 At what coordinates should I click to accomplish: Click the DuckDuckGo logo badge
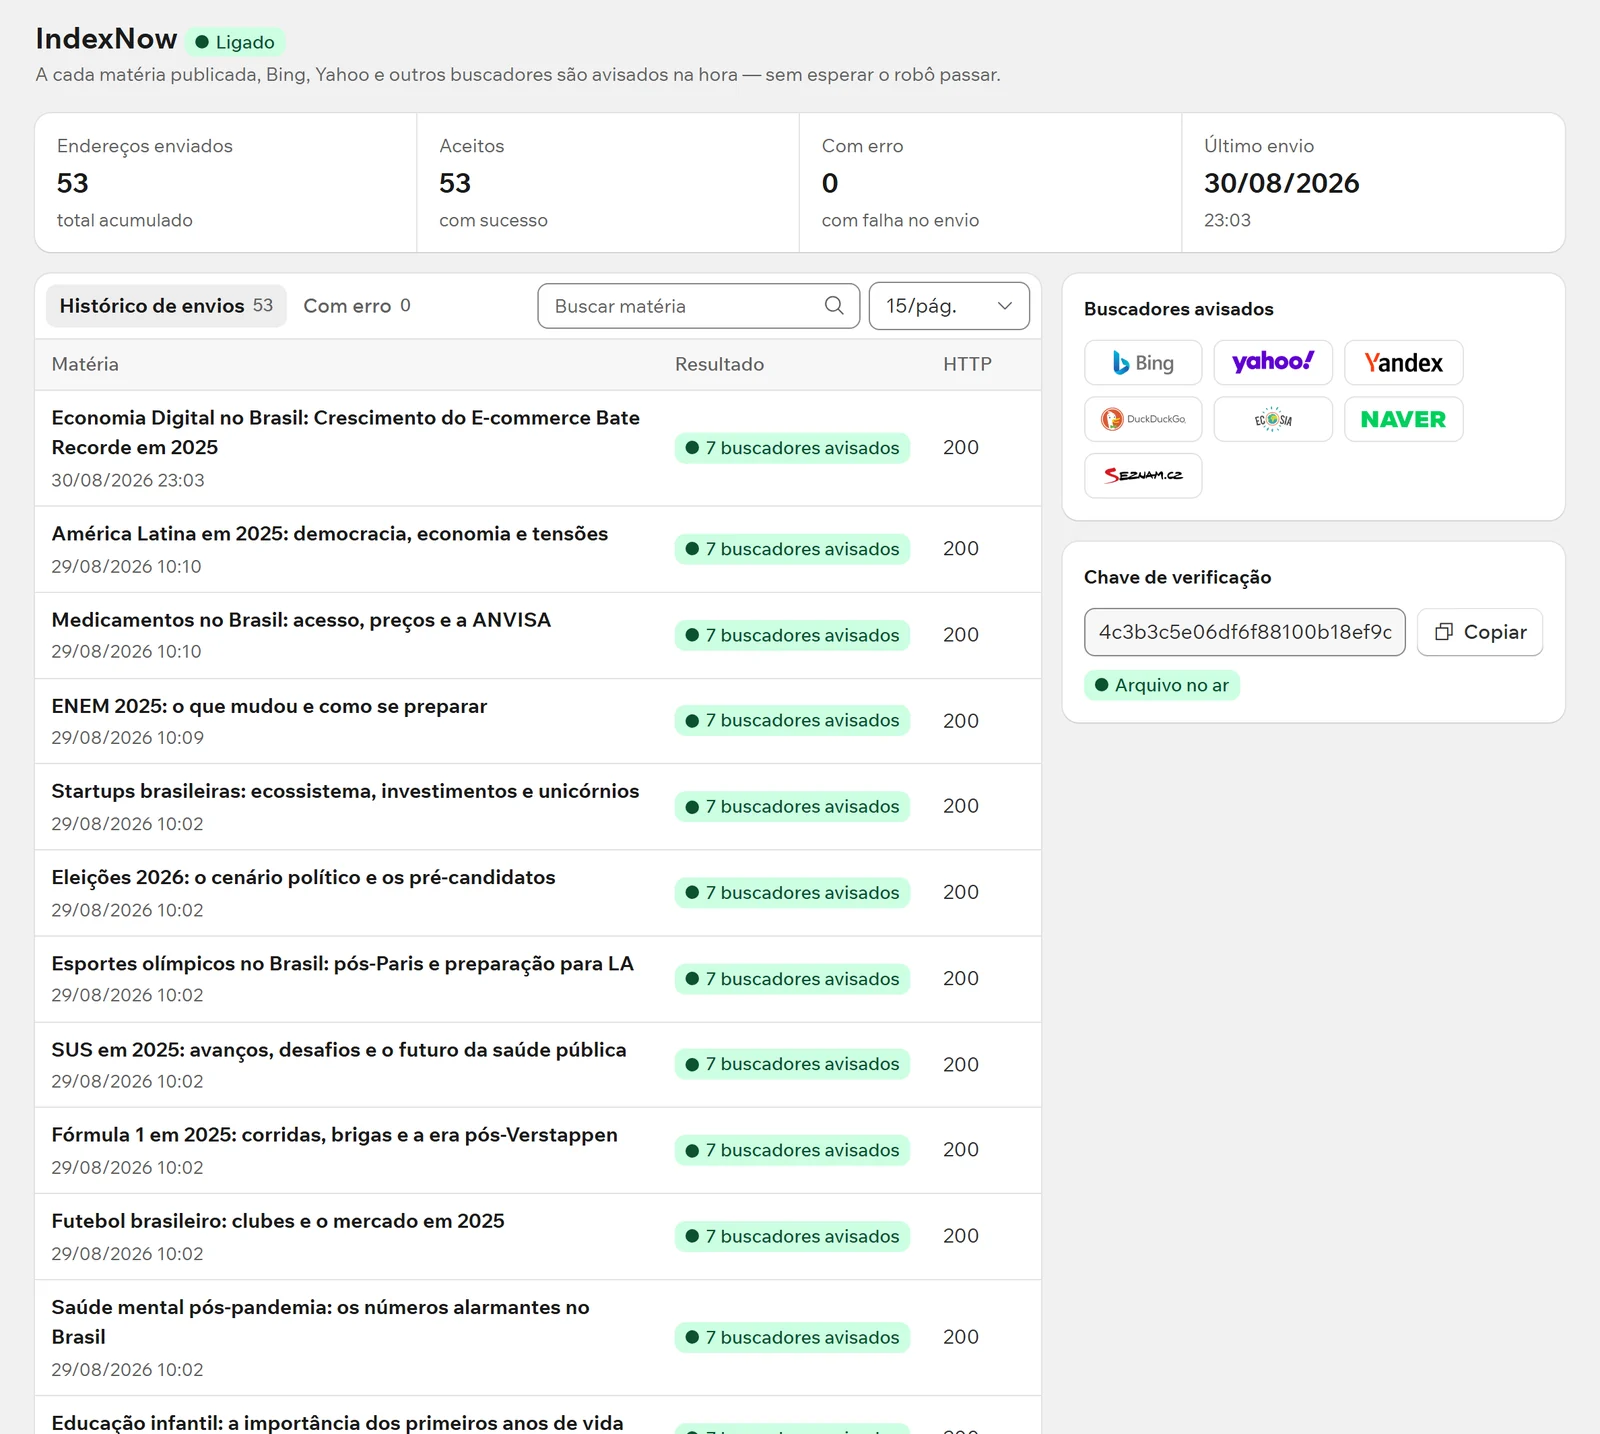coord(1143,419)
